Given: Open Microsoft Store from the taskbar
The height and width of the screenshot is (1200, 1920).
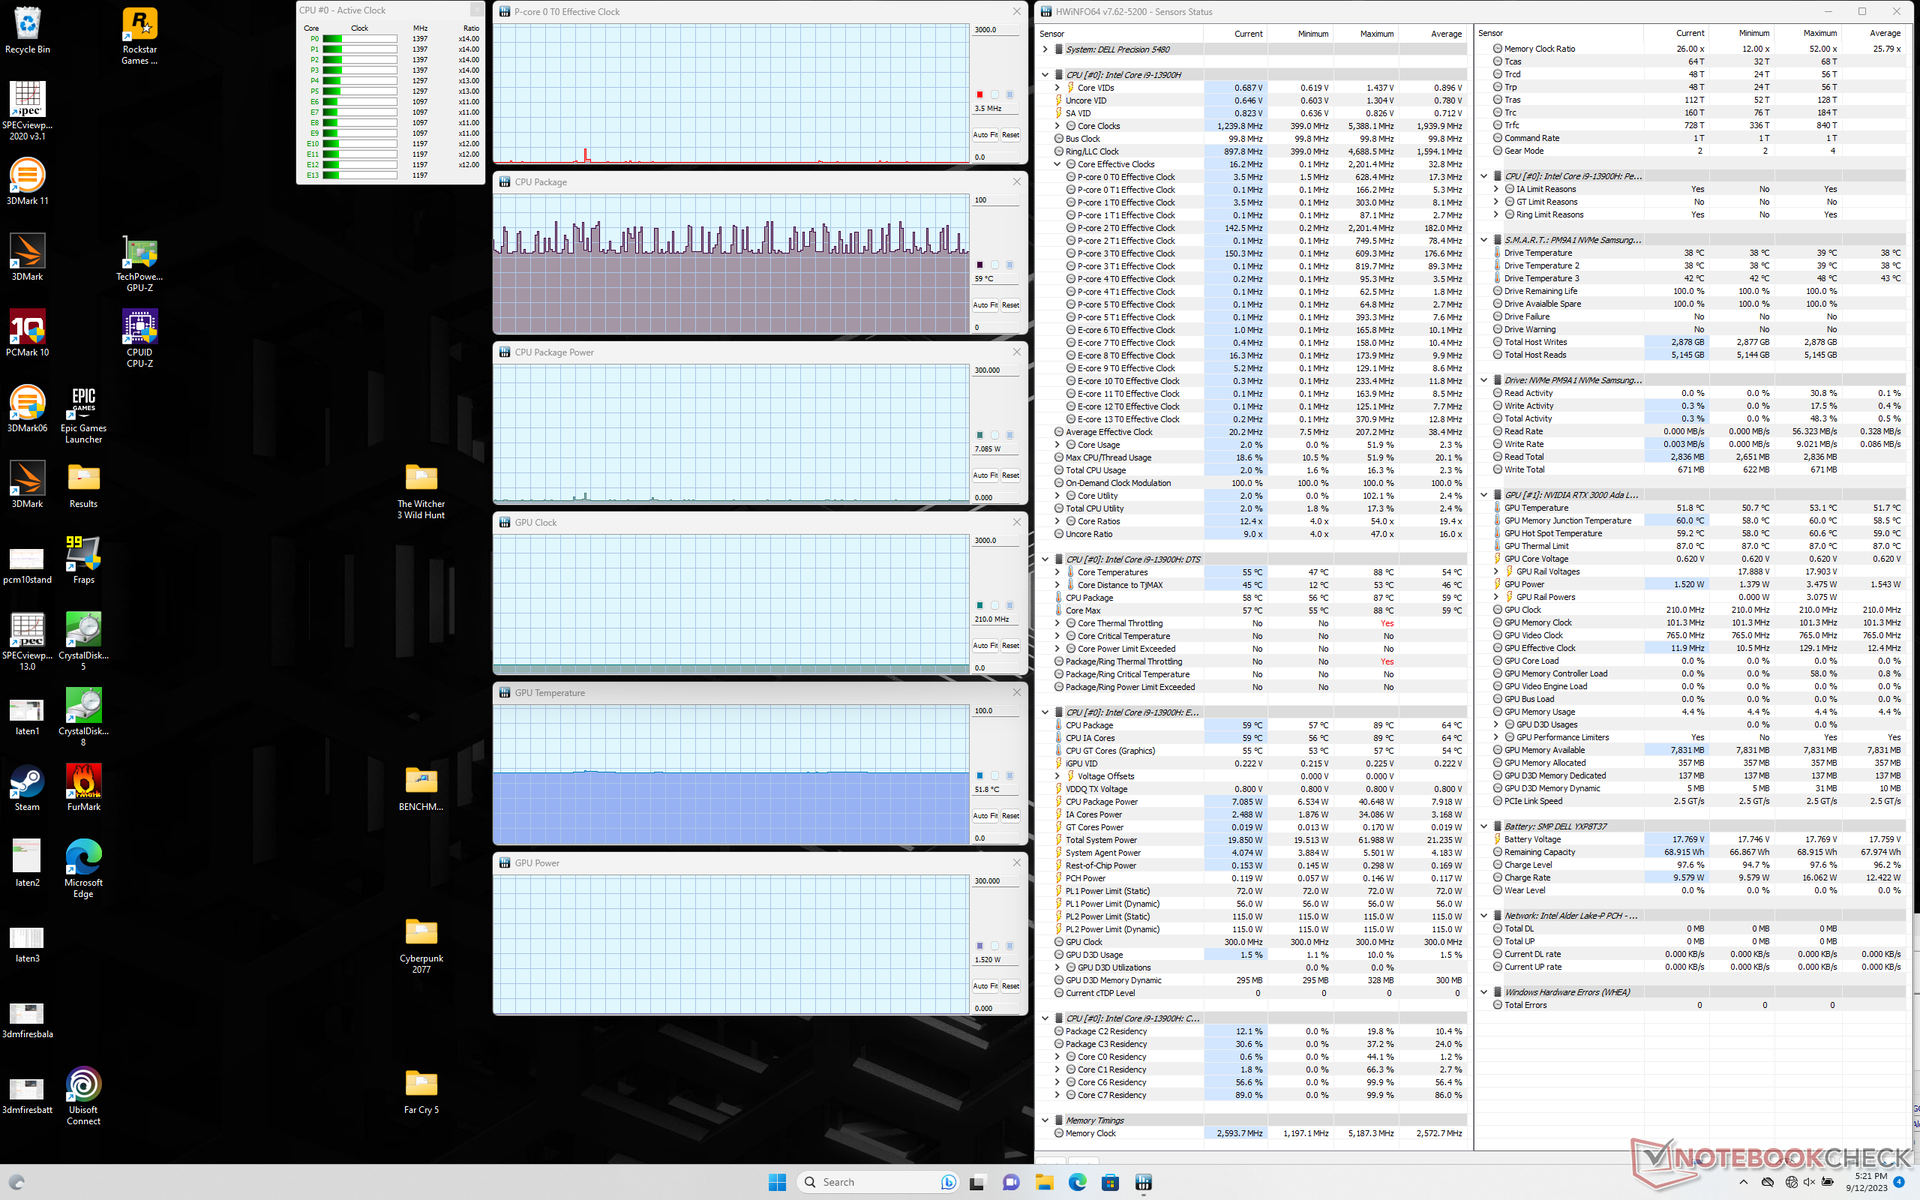Looking at the screenshot, I should click(x=1110, y=1182).
